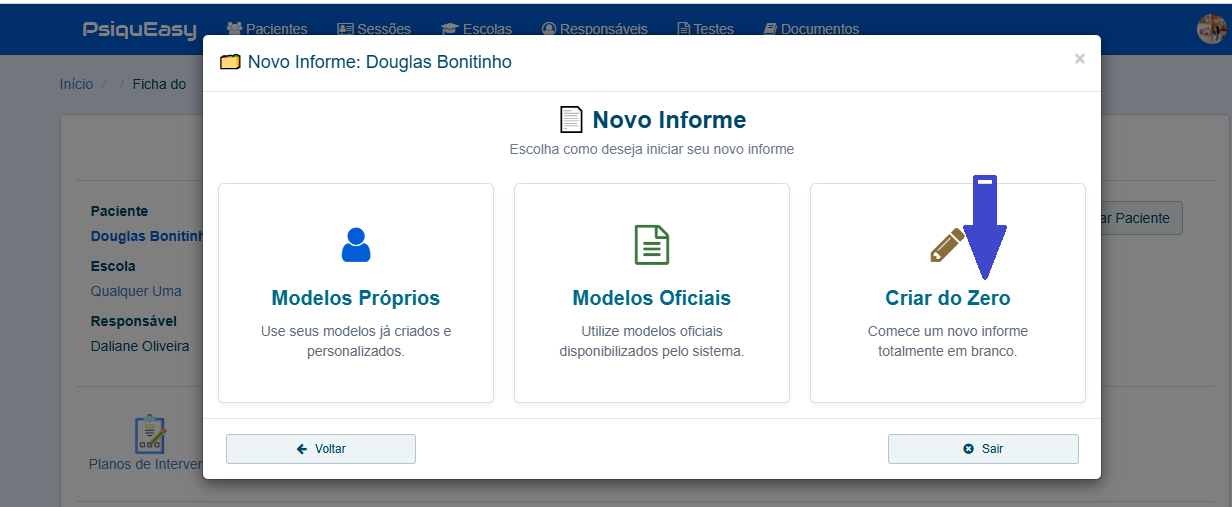Image resolution: width=1232 pixels, height=507 pixels.
Task: Click the folder icon in modal title
Action: click(230, 62)
